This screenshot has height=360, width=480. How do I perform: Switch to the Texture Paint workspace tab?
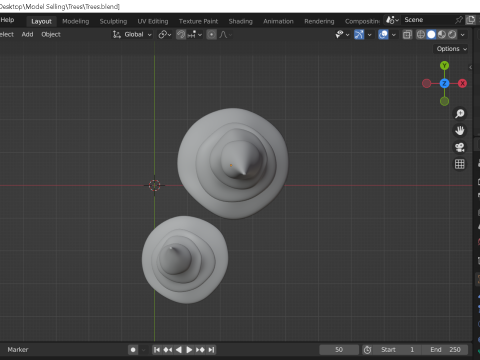click(x=198, y=21)
